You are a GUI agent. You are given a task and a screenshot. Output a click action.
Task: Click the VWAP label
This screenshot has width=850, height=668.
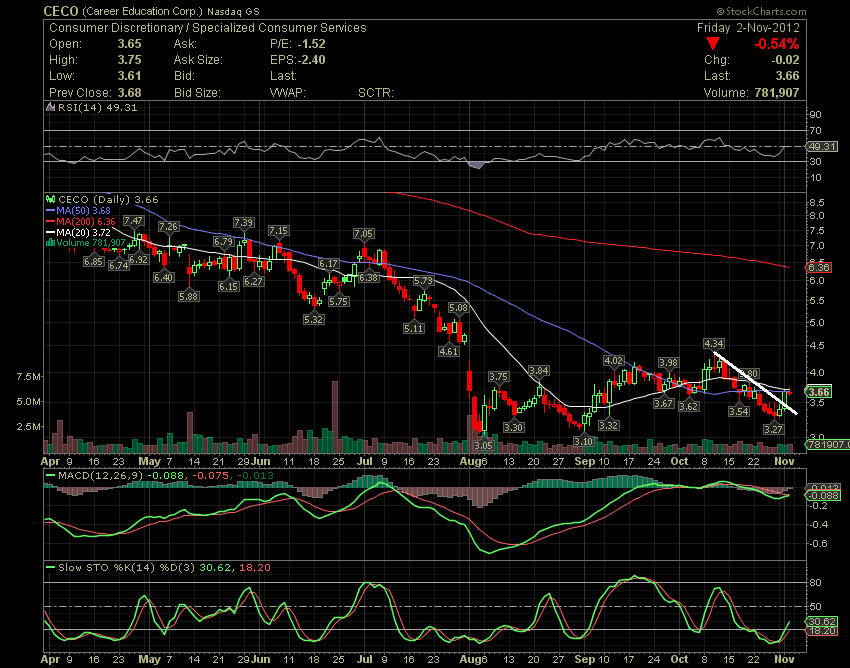click(x=288, y=93)
